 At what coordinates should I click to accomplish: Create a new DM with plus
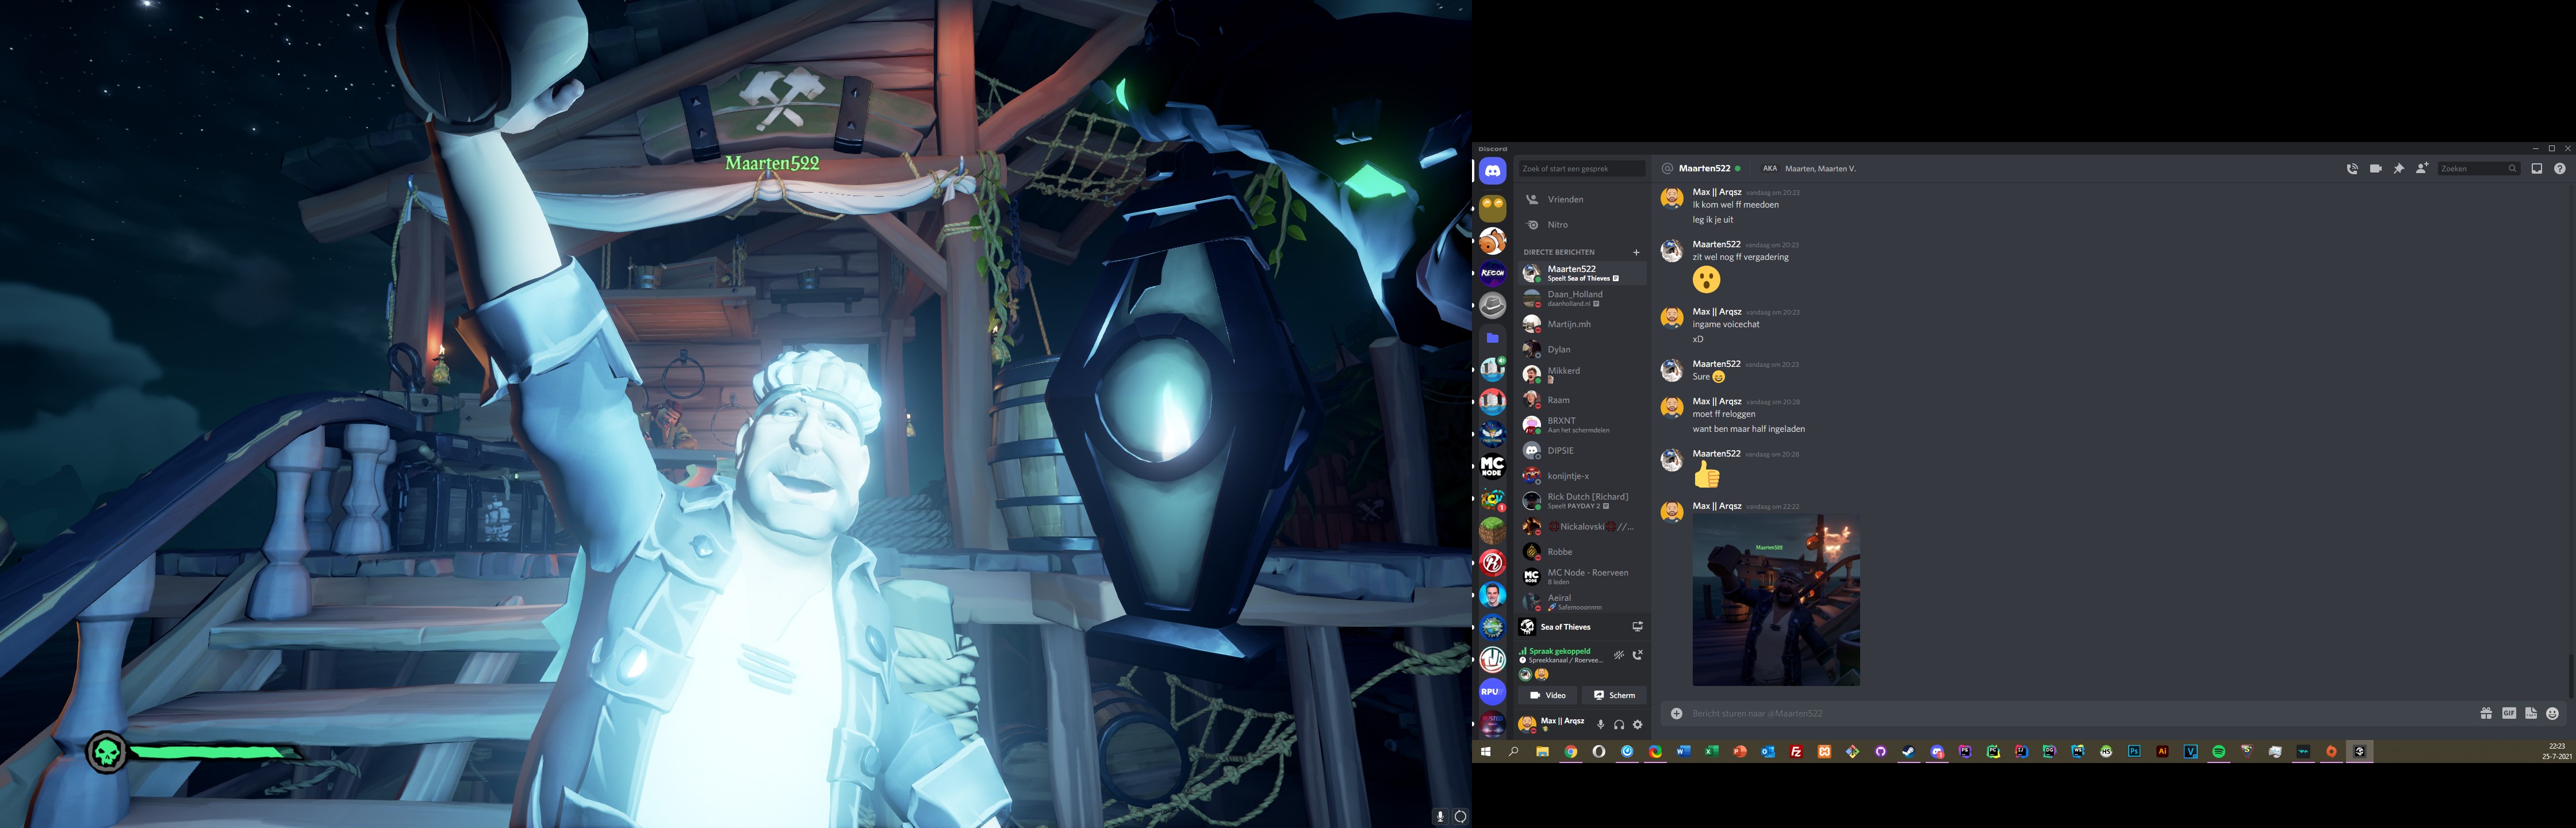click(1636, 252)
